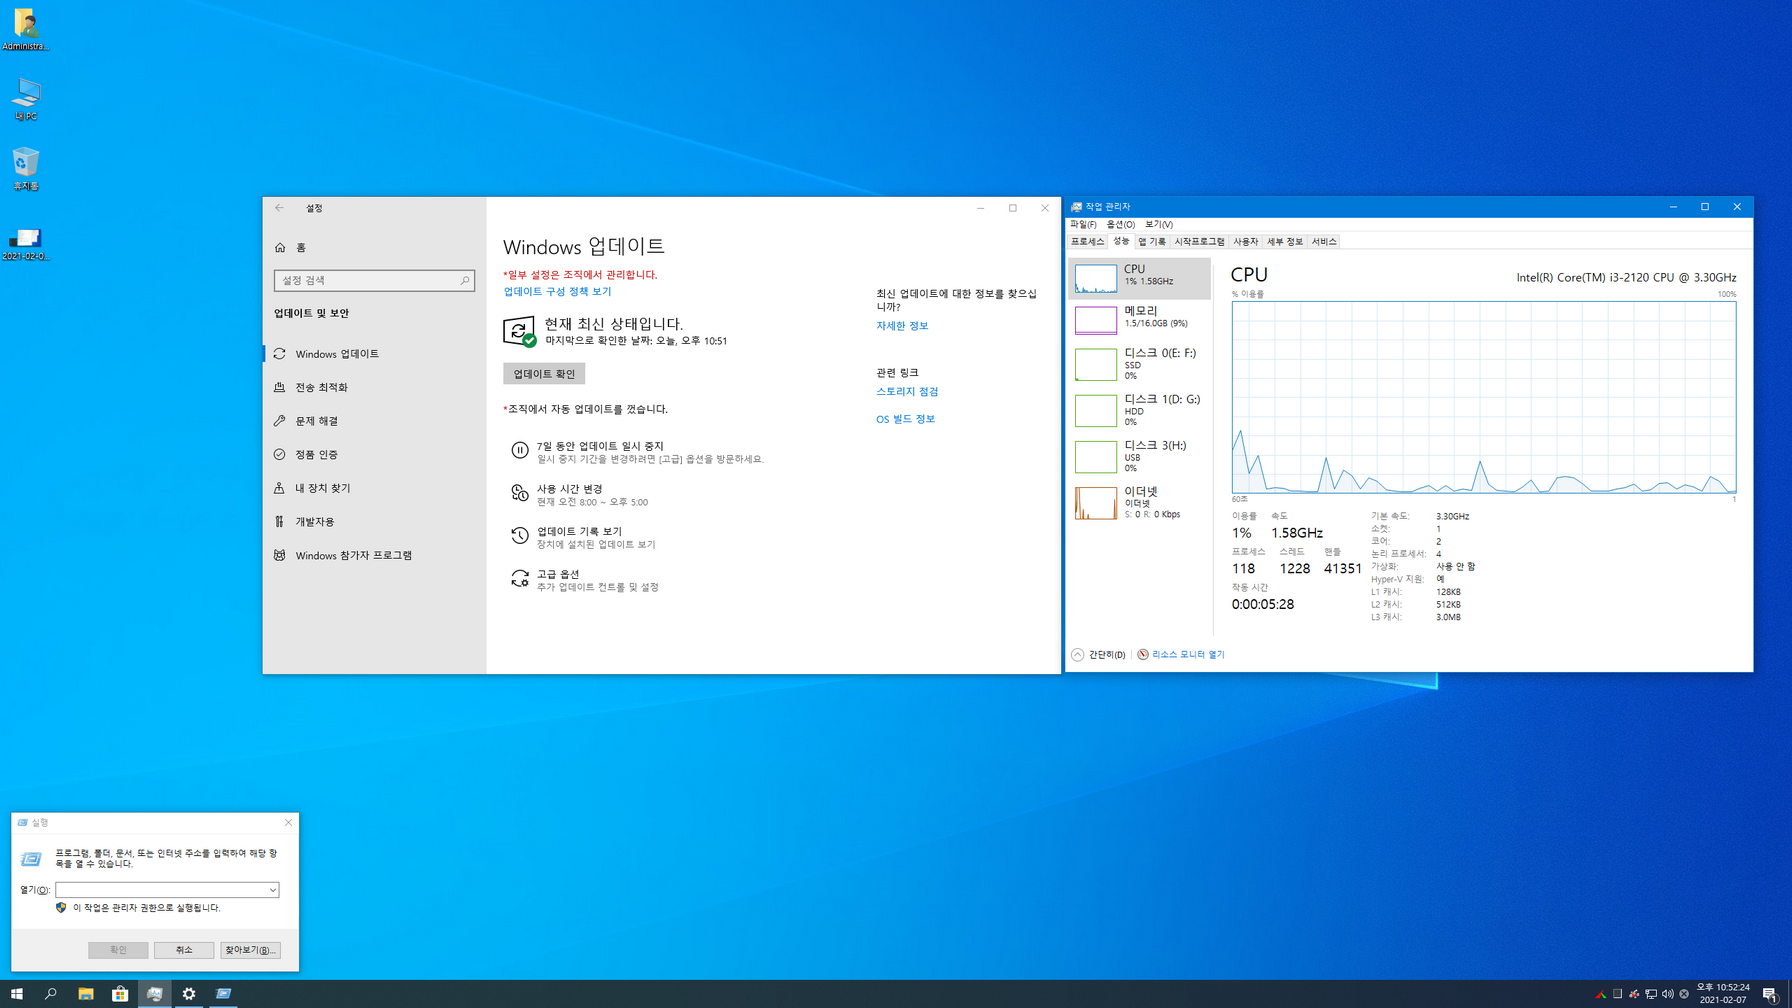1792x1008 pixels.
Task: Open Windows 참가자 프로그램 page
Action: click(374, 555)
